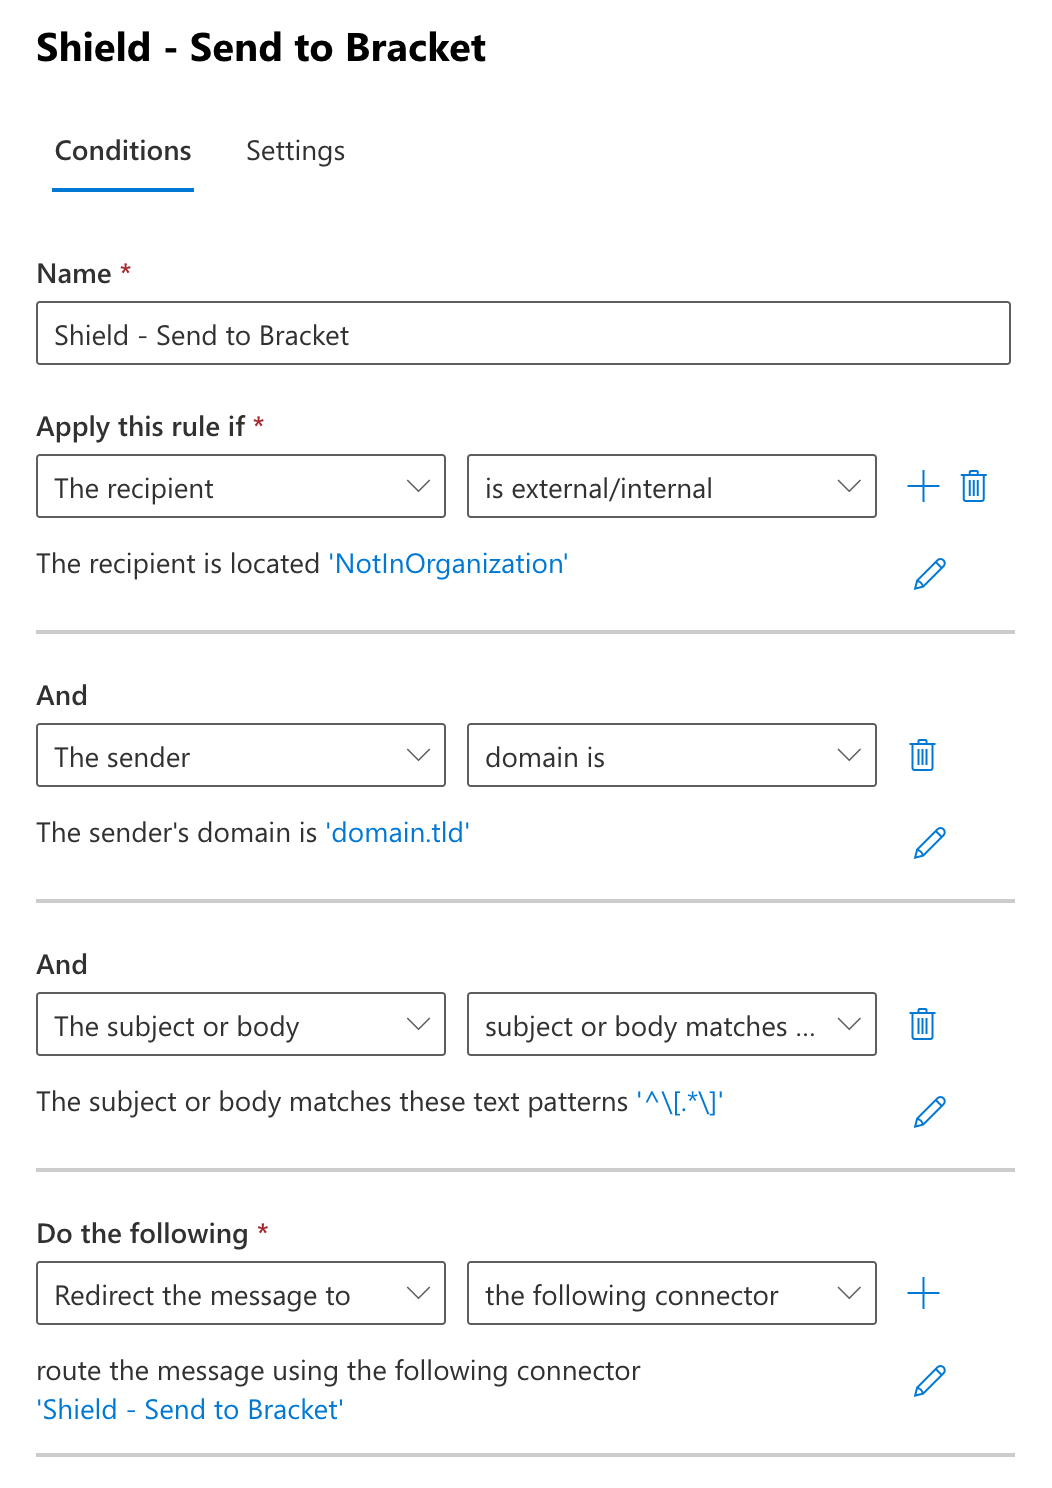Open the 'The sender' dropdown

pos(241,756)
